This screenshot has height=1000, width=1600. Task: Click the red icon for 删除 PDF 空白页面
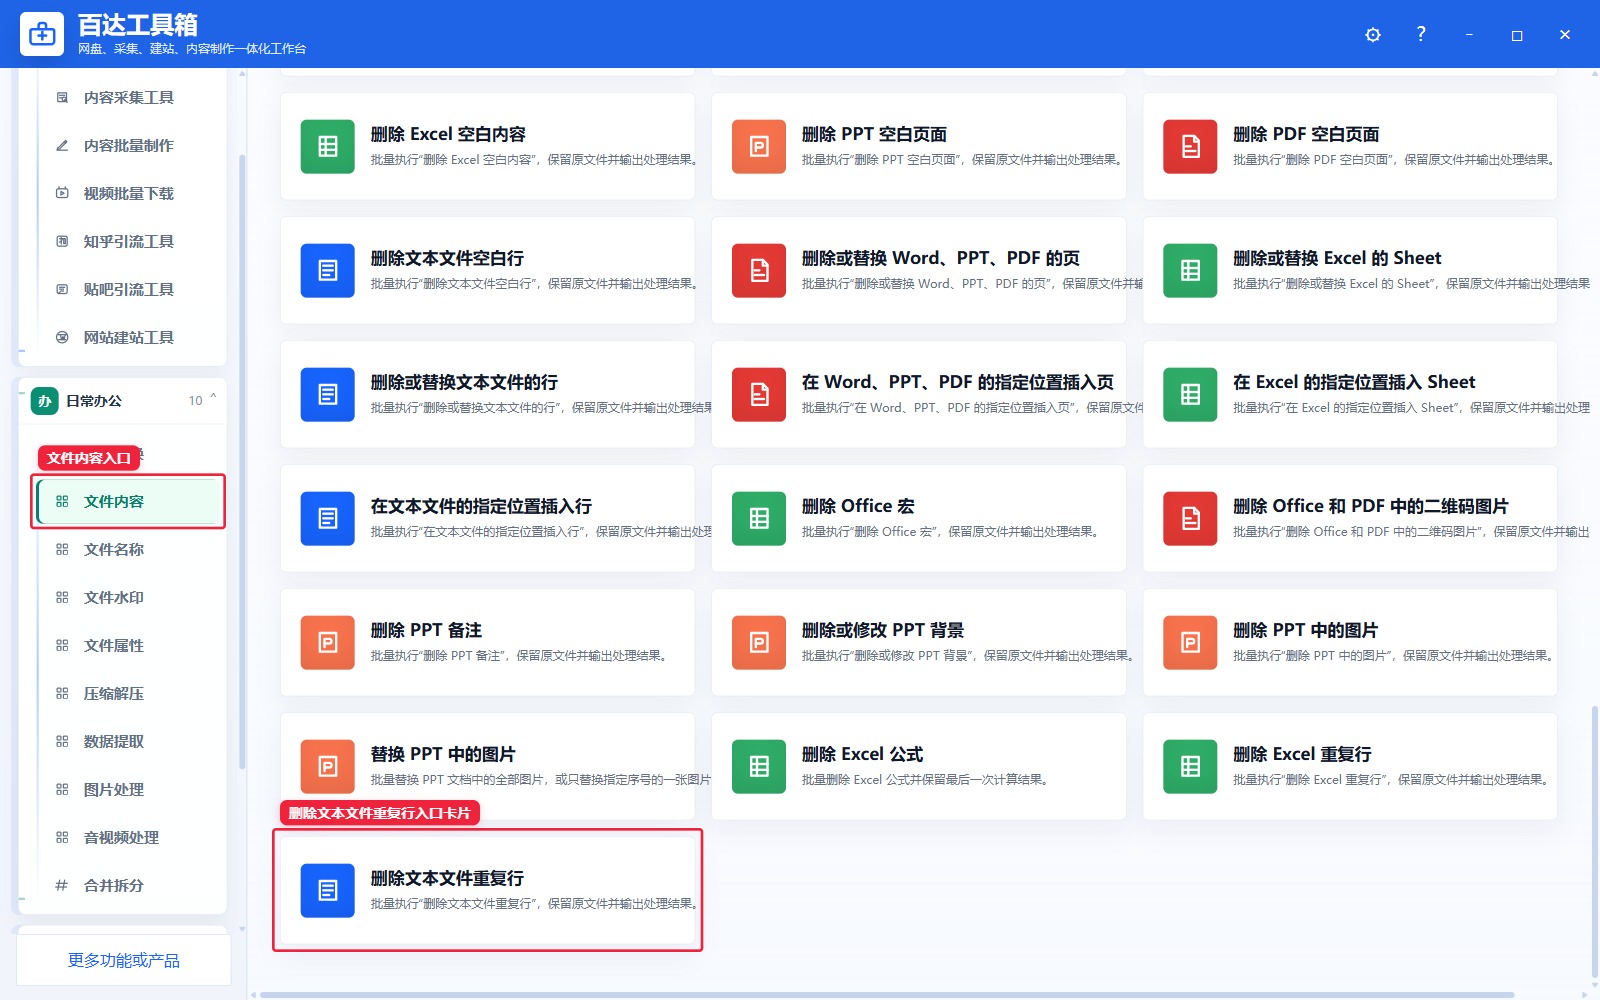coord(1190,147)
